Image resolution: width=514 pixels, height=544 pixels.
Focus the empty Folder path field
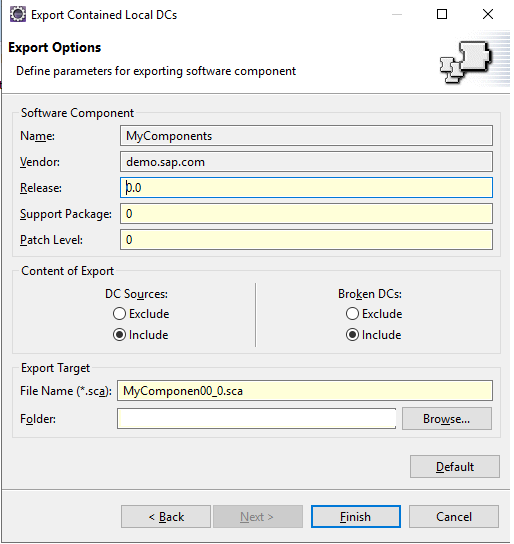pos(256,419)
